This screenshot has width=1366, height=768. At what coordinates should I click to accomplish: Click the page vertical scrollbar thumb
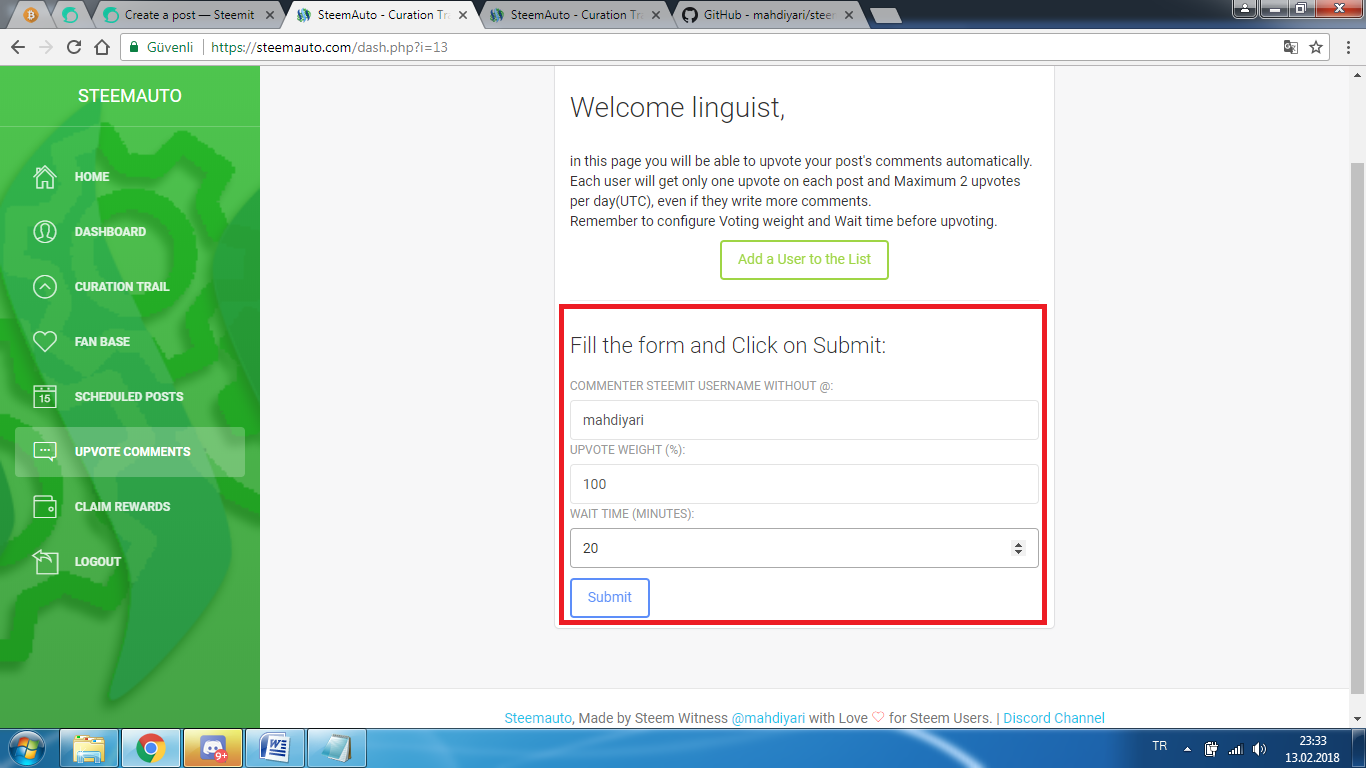[x=1357, y=428]
